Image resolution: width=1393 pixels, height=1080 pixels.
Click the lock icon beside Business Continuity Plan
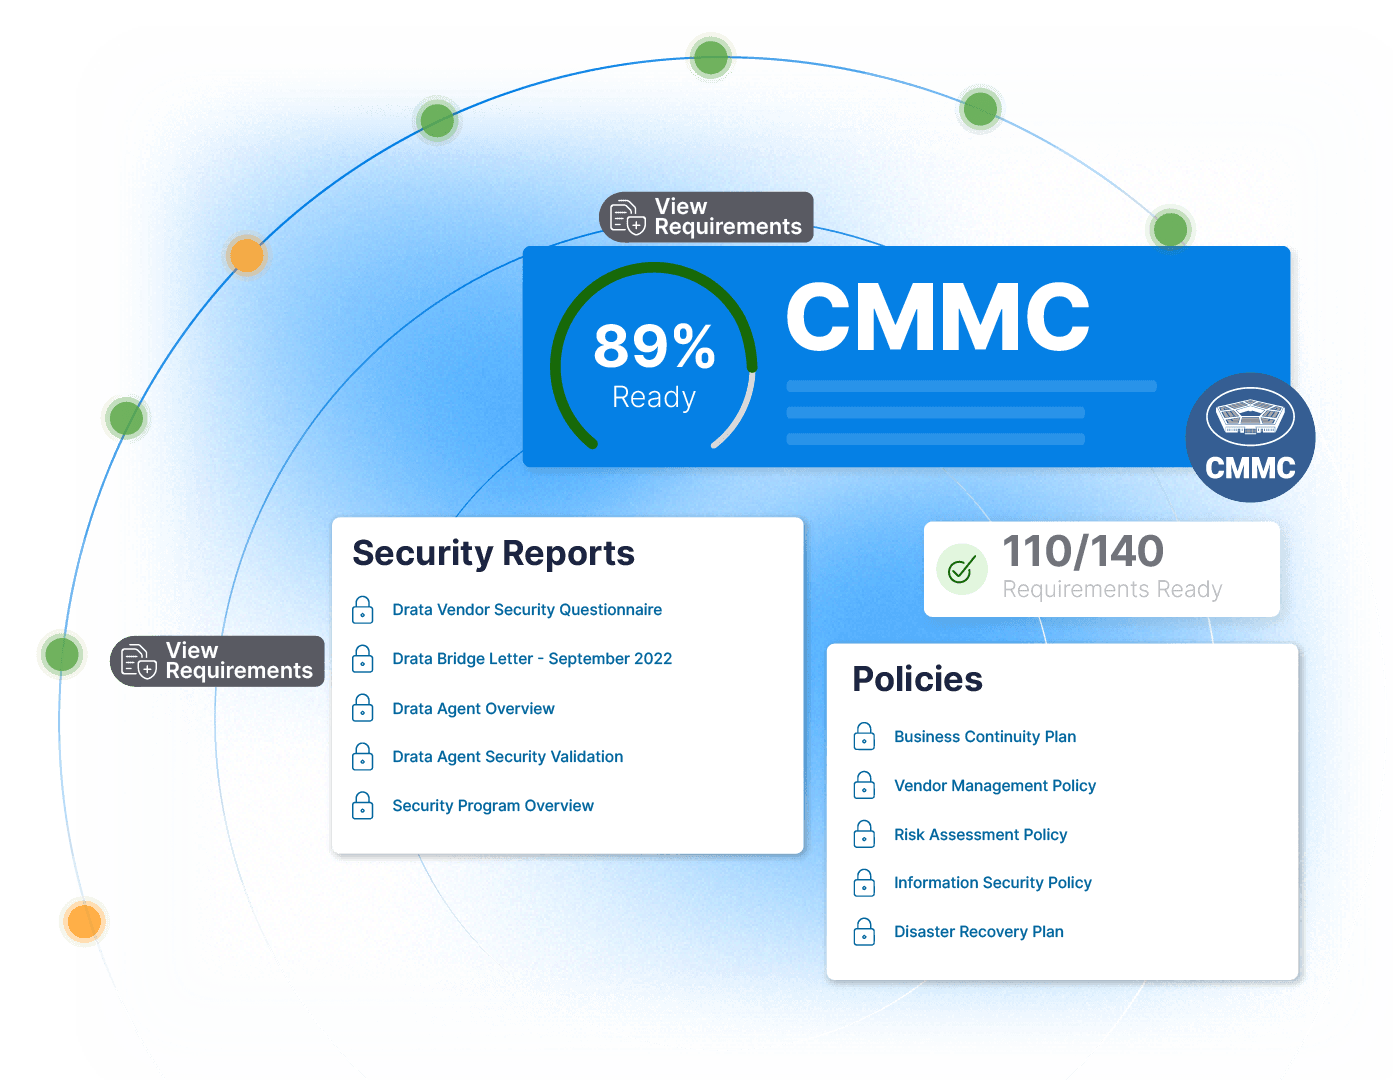(x=864, y=737)
